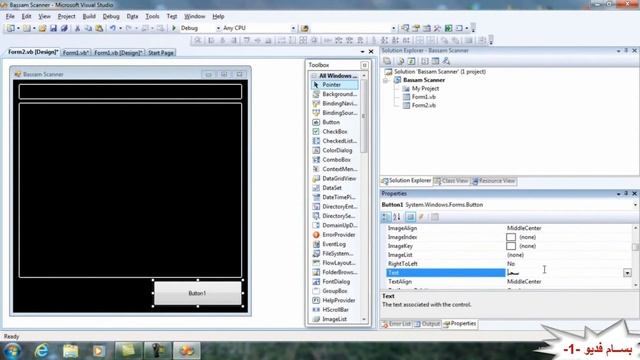
Task: Open Any CPU platform dropdown
Action: (x=293, y=28)
